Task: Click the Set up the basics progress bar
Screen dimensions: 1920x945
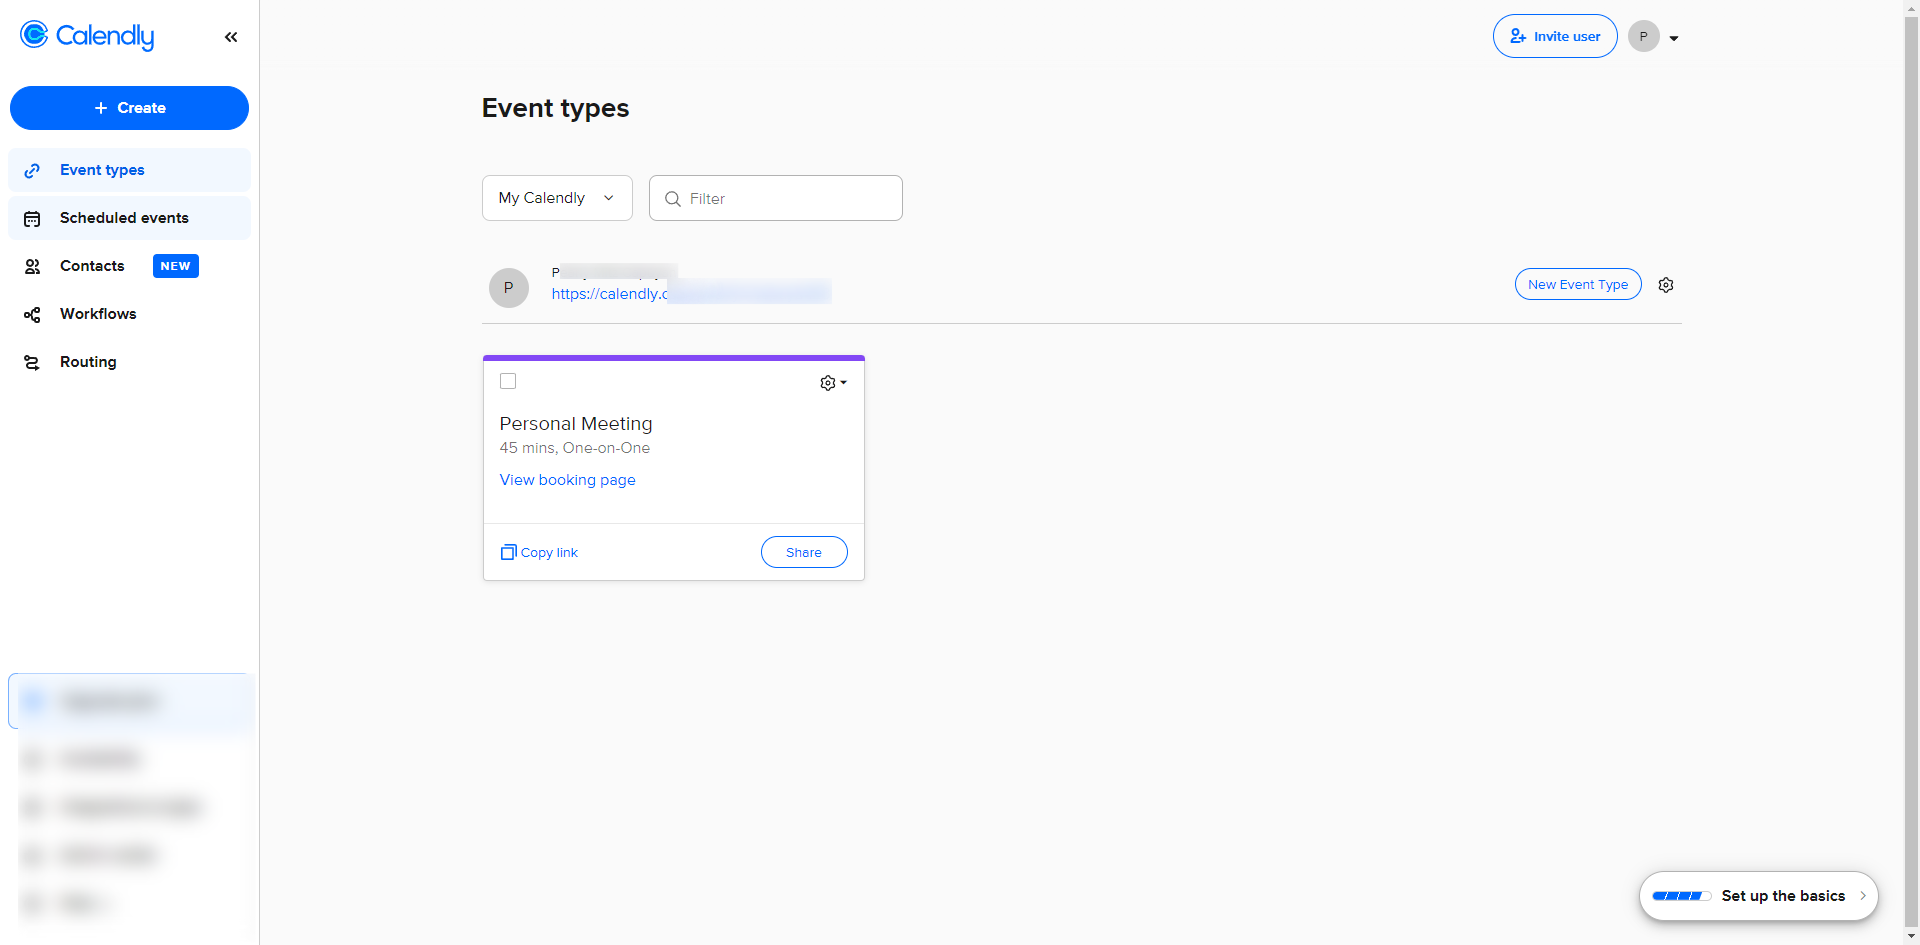Action: [x=1681, y=896]
